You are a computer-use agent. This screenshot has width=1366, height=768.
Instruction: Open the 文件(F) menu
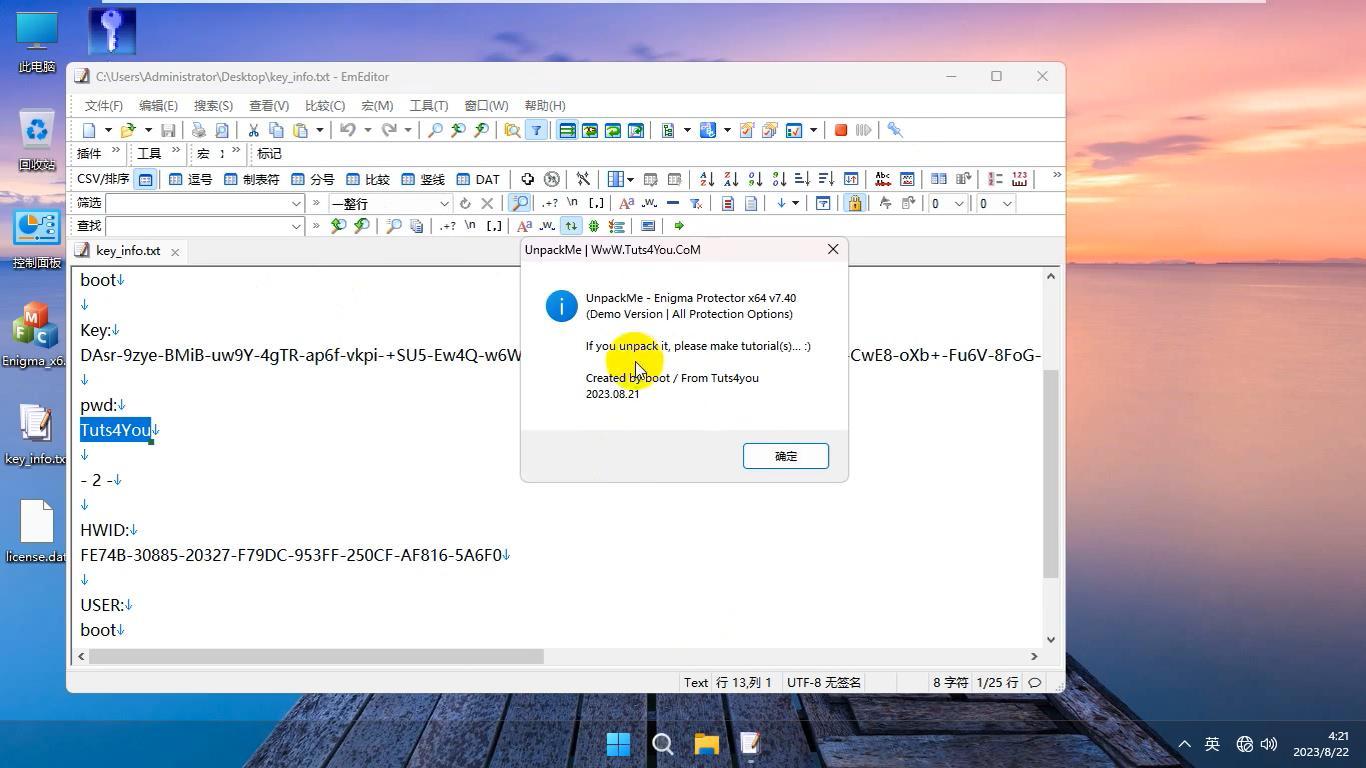coord(104,105)
